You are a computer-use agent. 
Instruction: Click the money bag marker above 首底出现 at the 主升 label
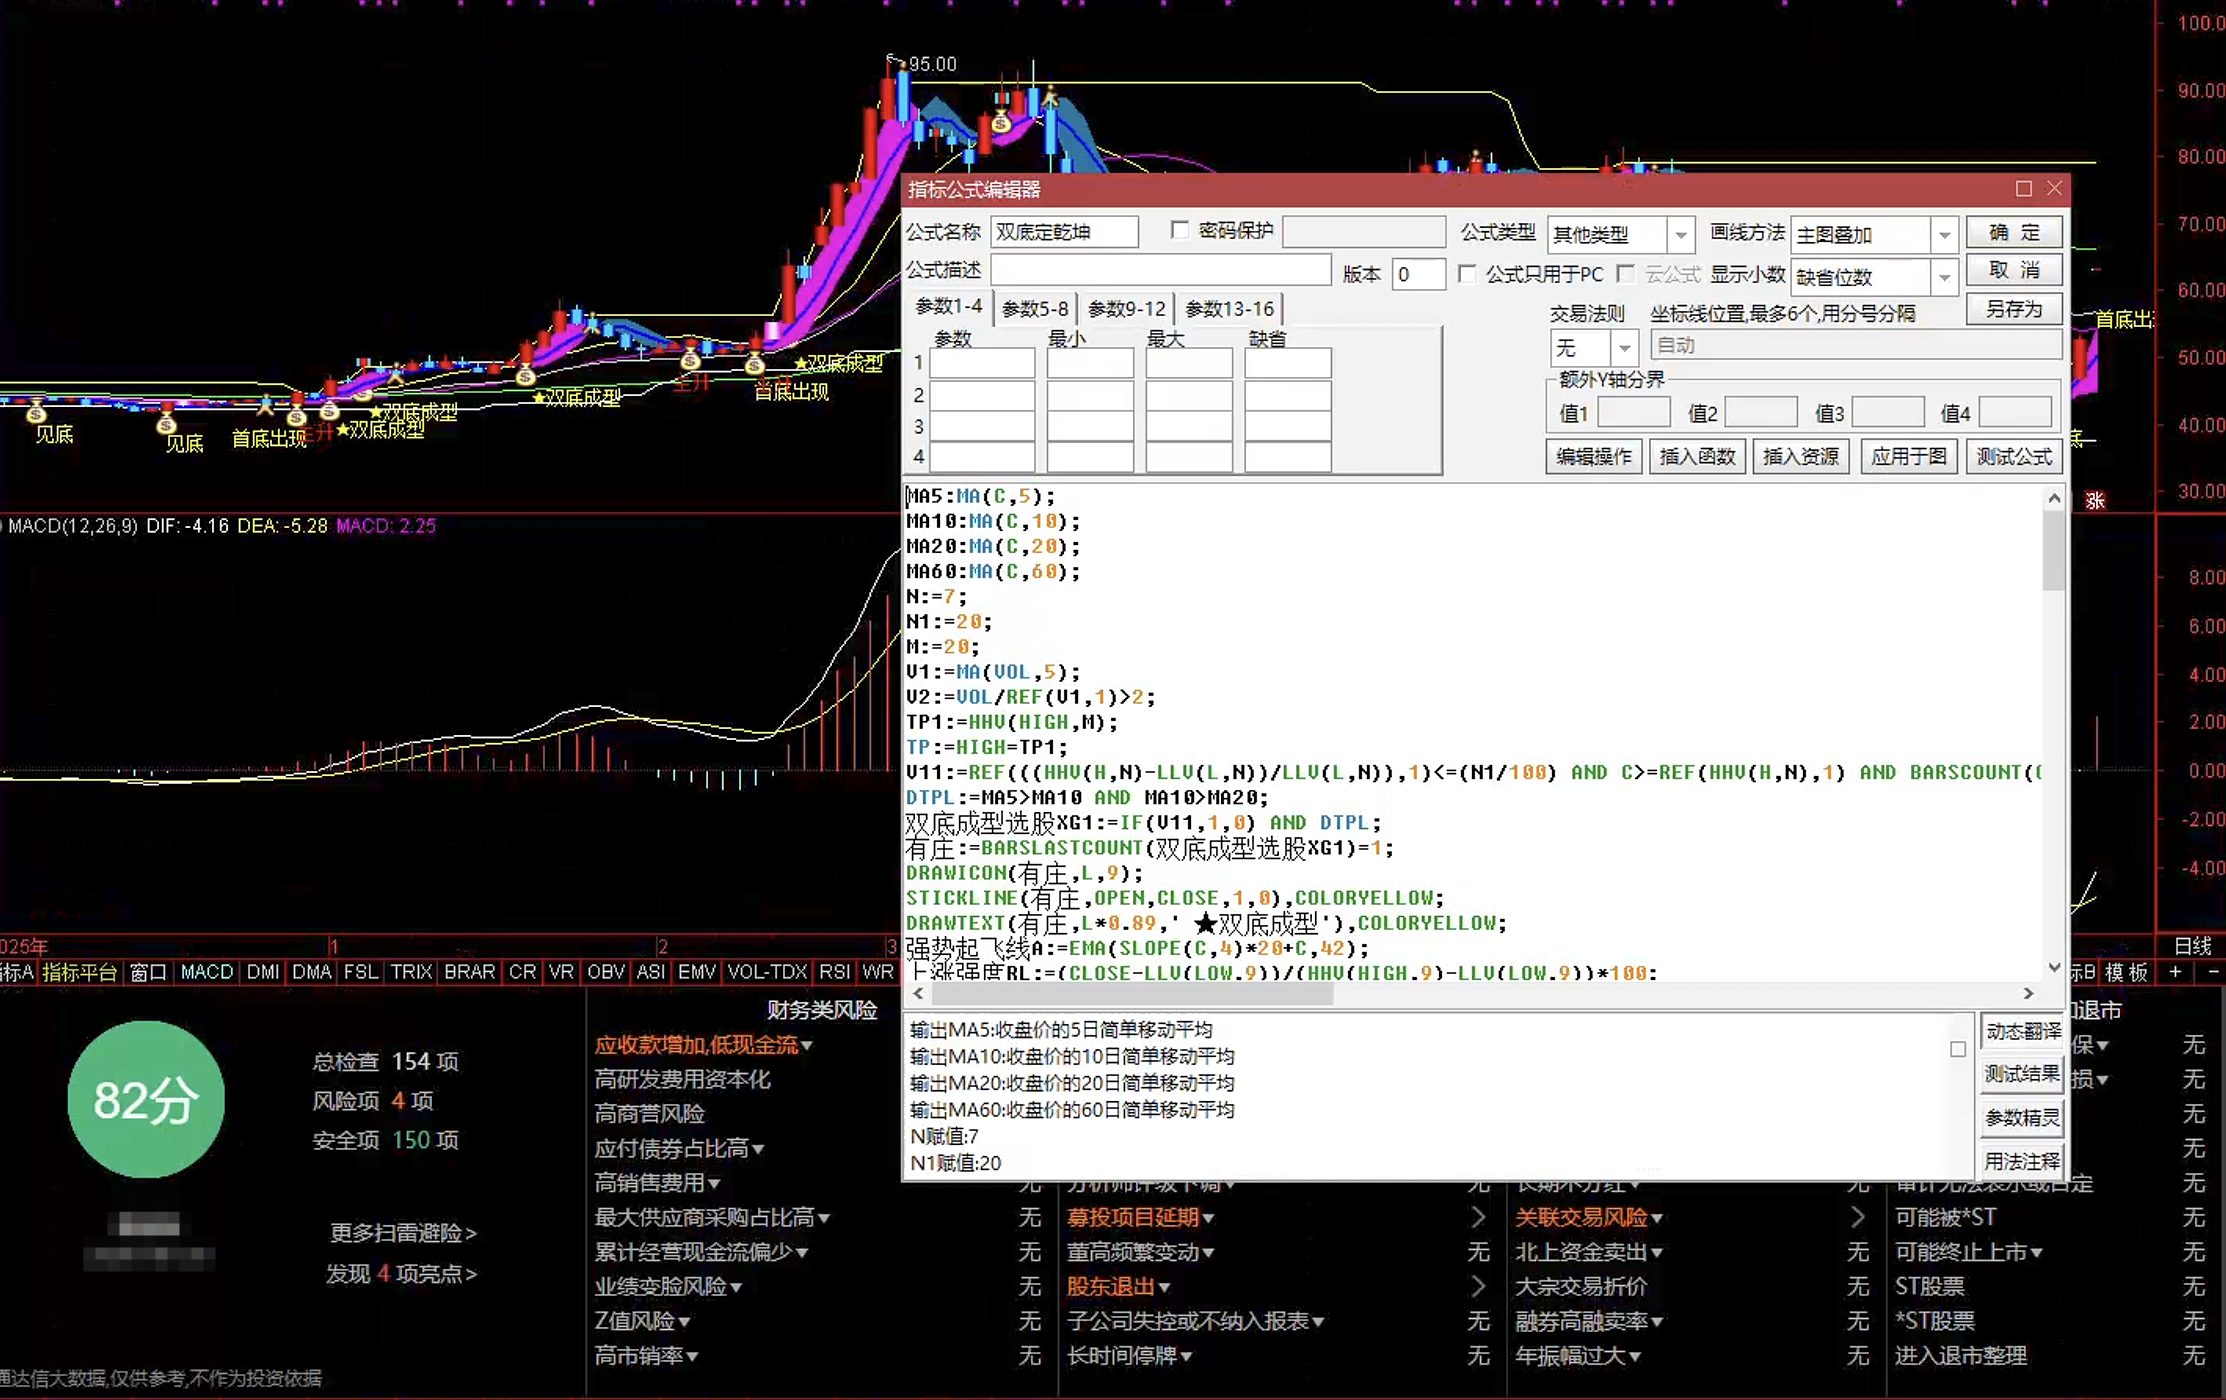click(x=755, y=364)
